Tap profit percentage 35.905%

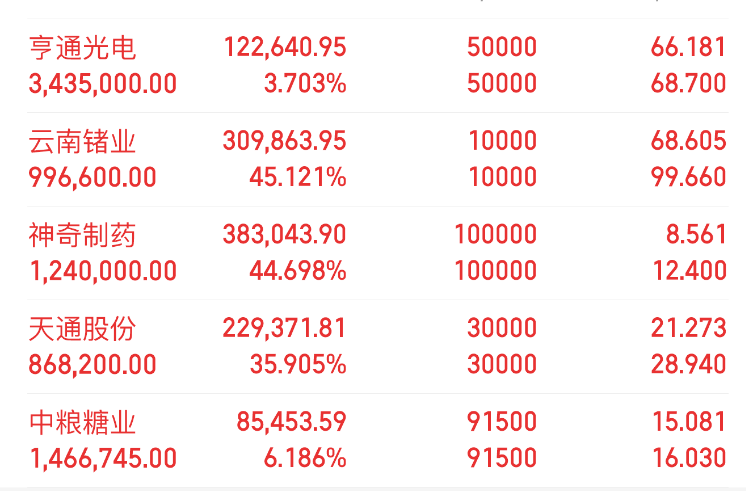(298, 364)
